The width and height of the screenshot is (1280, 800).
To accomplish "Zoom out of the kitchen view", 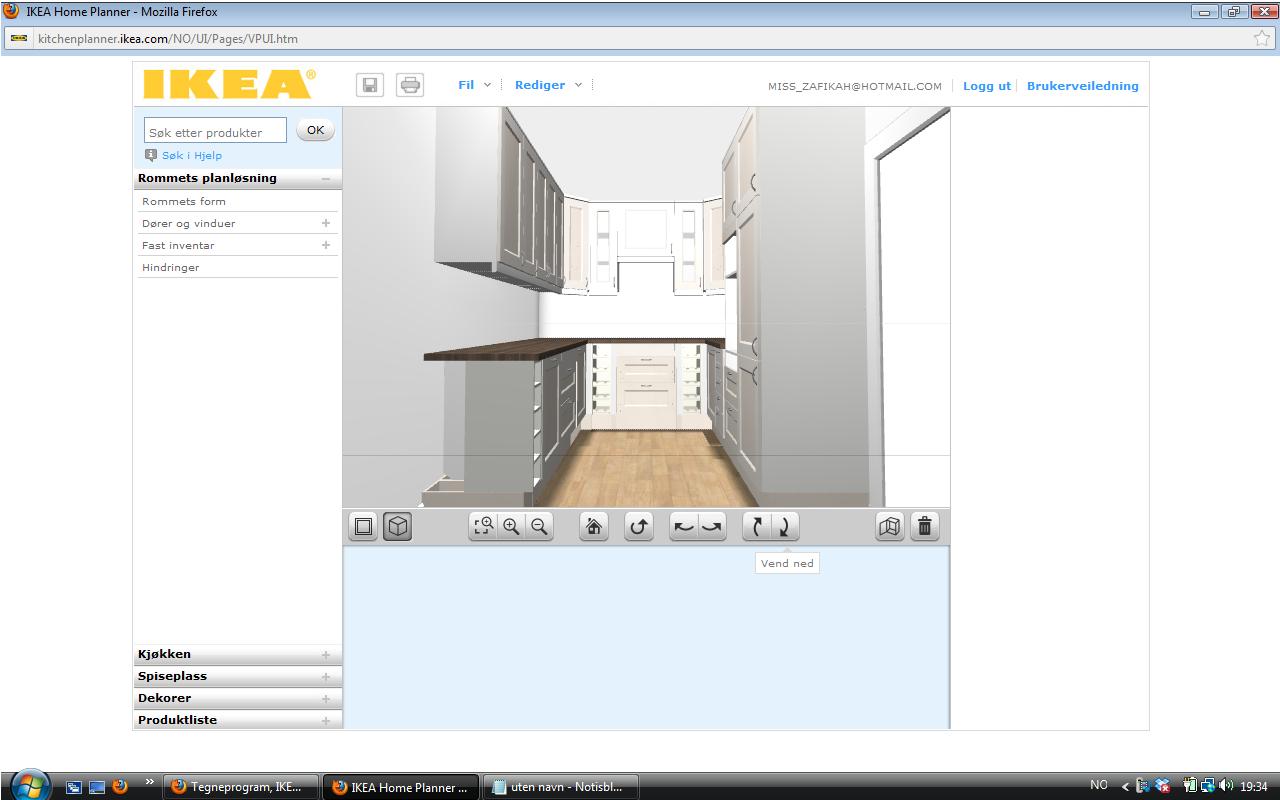I will pos(539,527).
